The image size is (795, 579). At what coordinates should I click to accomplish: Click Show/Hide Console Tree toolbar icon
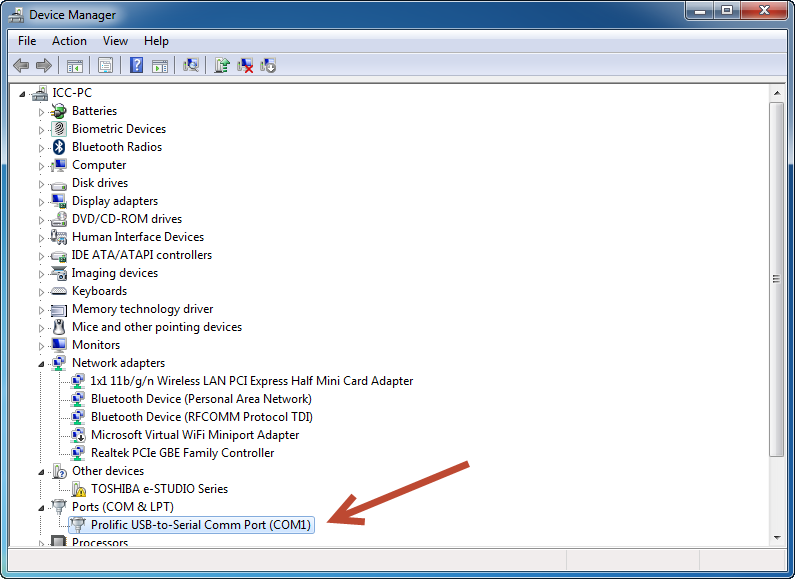74,65
